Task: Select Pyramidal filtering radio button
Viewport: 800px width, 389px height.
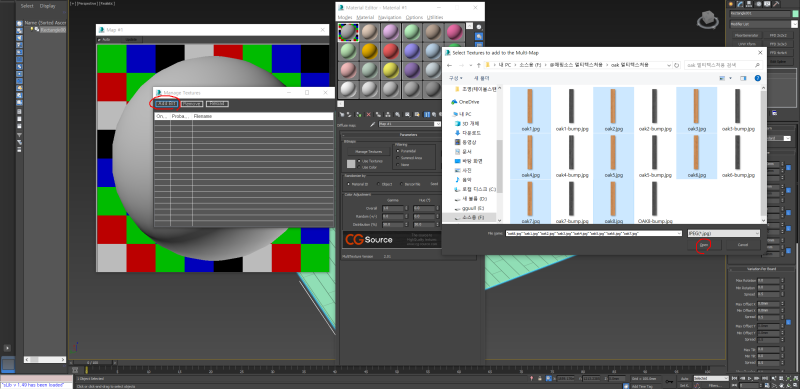Action: click(398, 152)
